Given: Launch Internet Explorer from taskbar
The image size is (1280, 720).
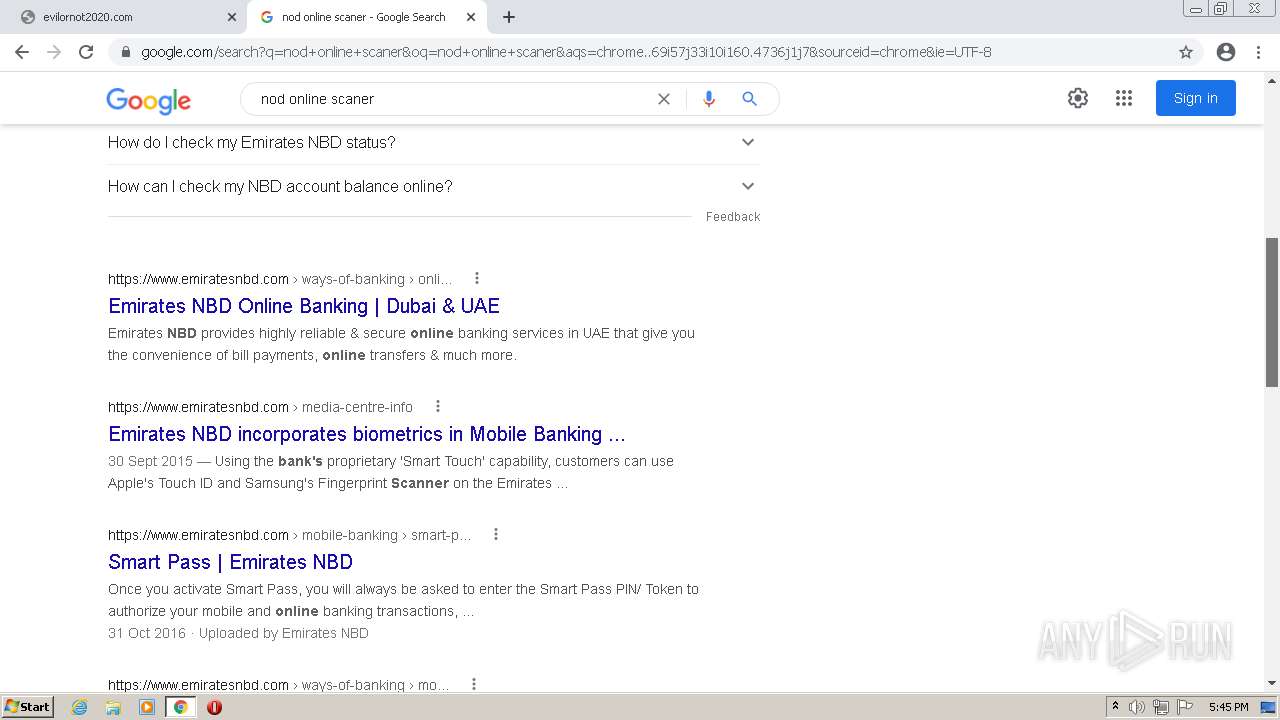Looking at the screenshot, I should click(x=79, y=707).
